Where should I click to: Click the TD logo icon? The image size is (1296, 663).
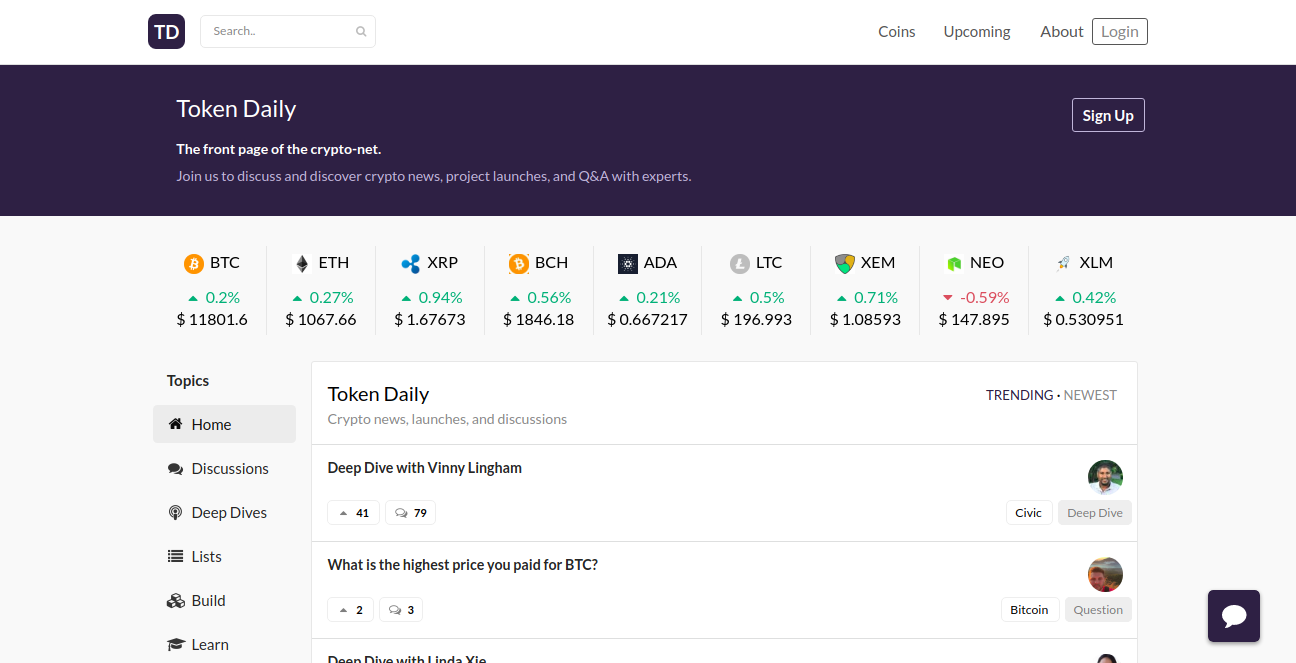(x=166, y=32)
